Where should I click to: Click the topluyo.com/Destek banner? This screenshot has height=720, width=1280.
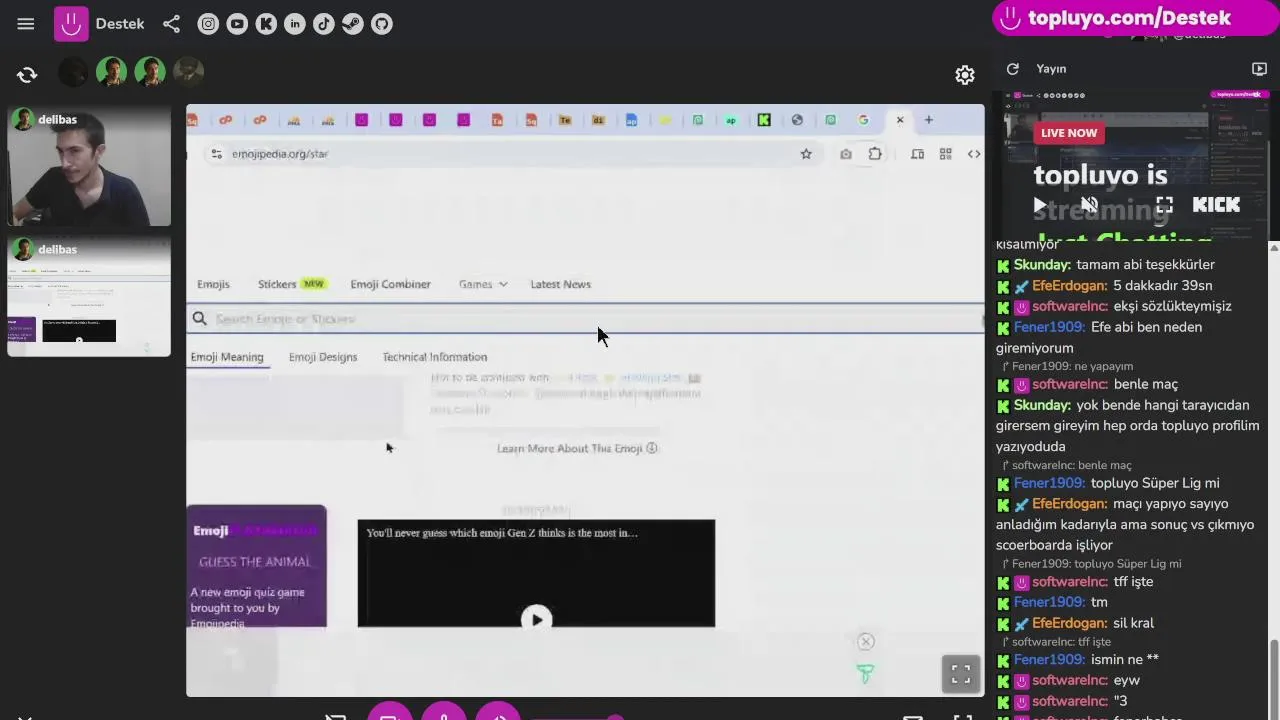1136,18
